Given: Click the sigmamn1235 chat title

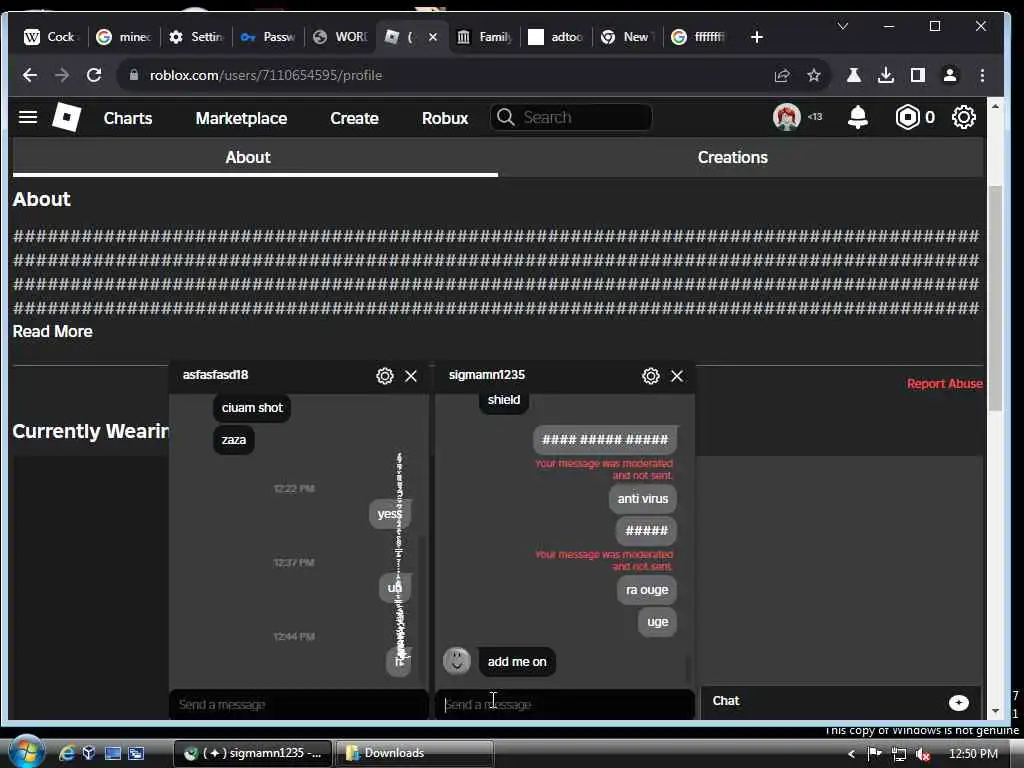Looking at the screenshot, I should [x=487, y=375].
